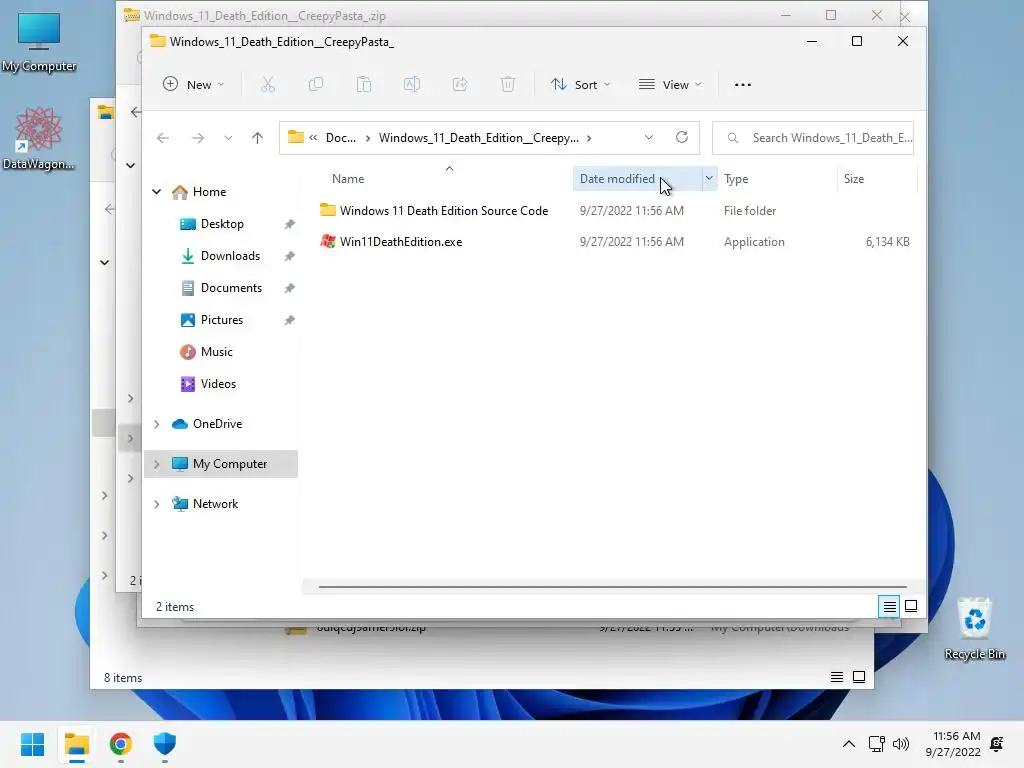1024x768 pixels.
Task: Expand the My Computer tree node
Action: click(157, 464)
